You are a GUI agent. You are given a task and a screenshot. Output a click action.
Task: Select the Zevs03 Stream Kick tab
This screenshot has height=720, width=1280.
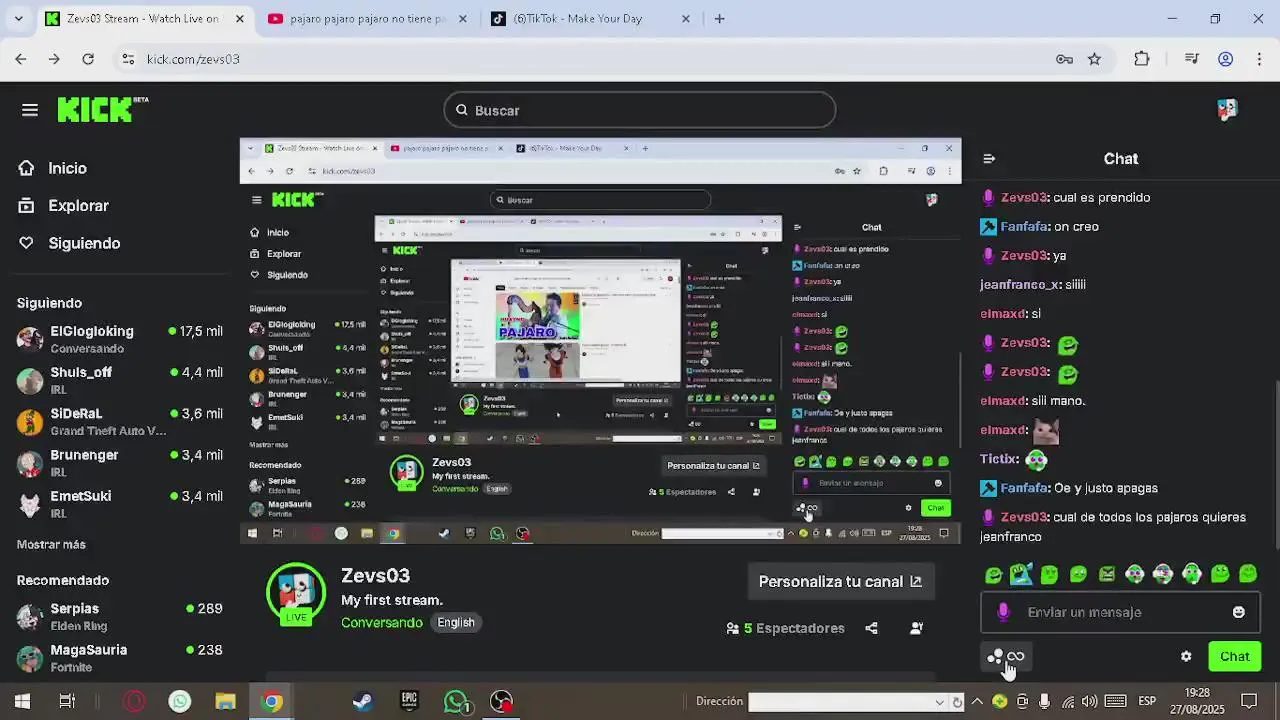pyautogui.click(x=143, y=18)
